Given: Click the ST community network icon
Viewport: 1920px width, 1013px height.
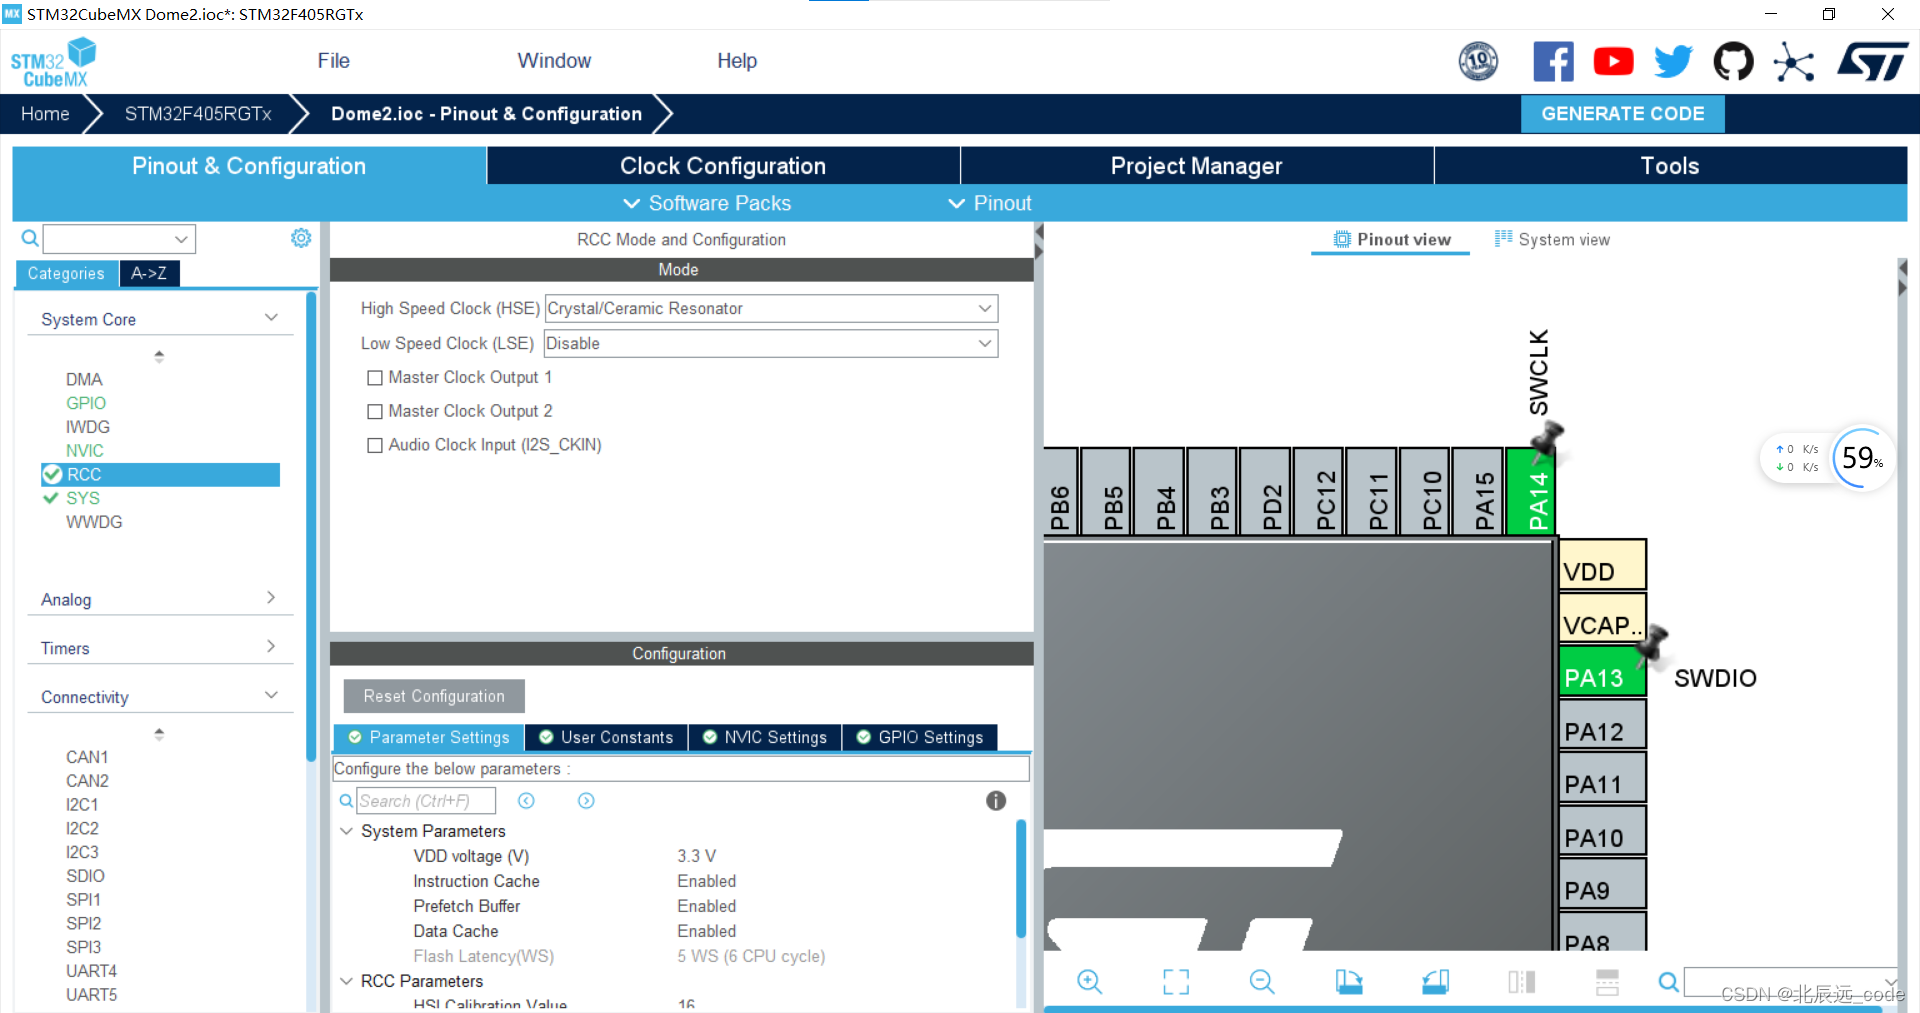Looking at the screenshot, I should (1794, 62).
